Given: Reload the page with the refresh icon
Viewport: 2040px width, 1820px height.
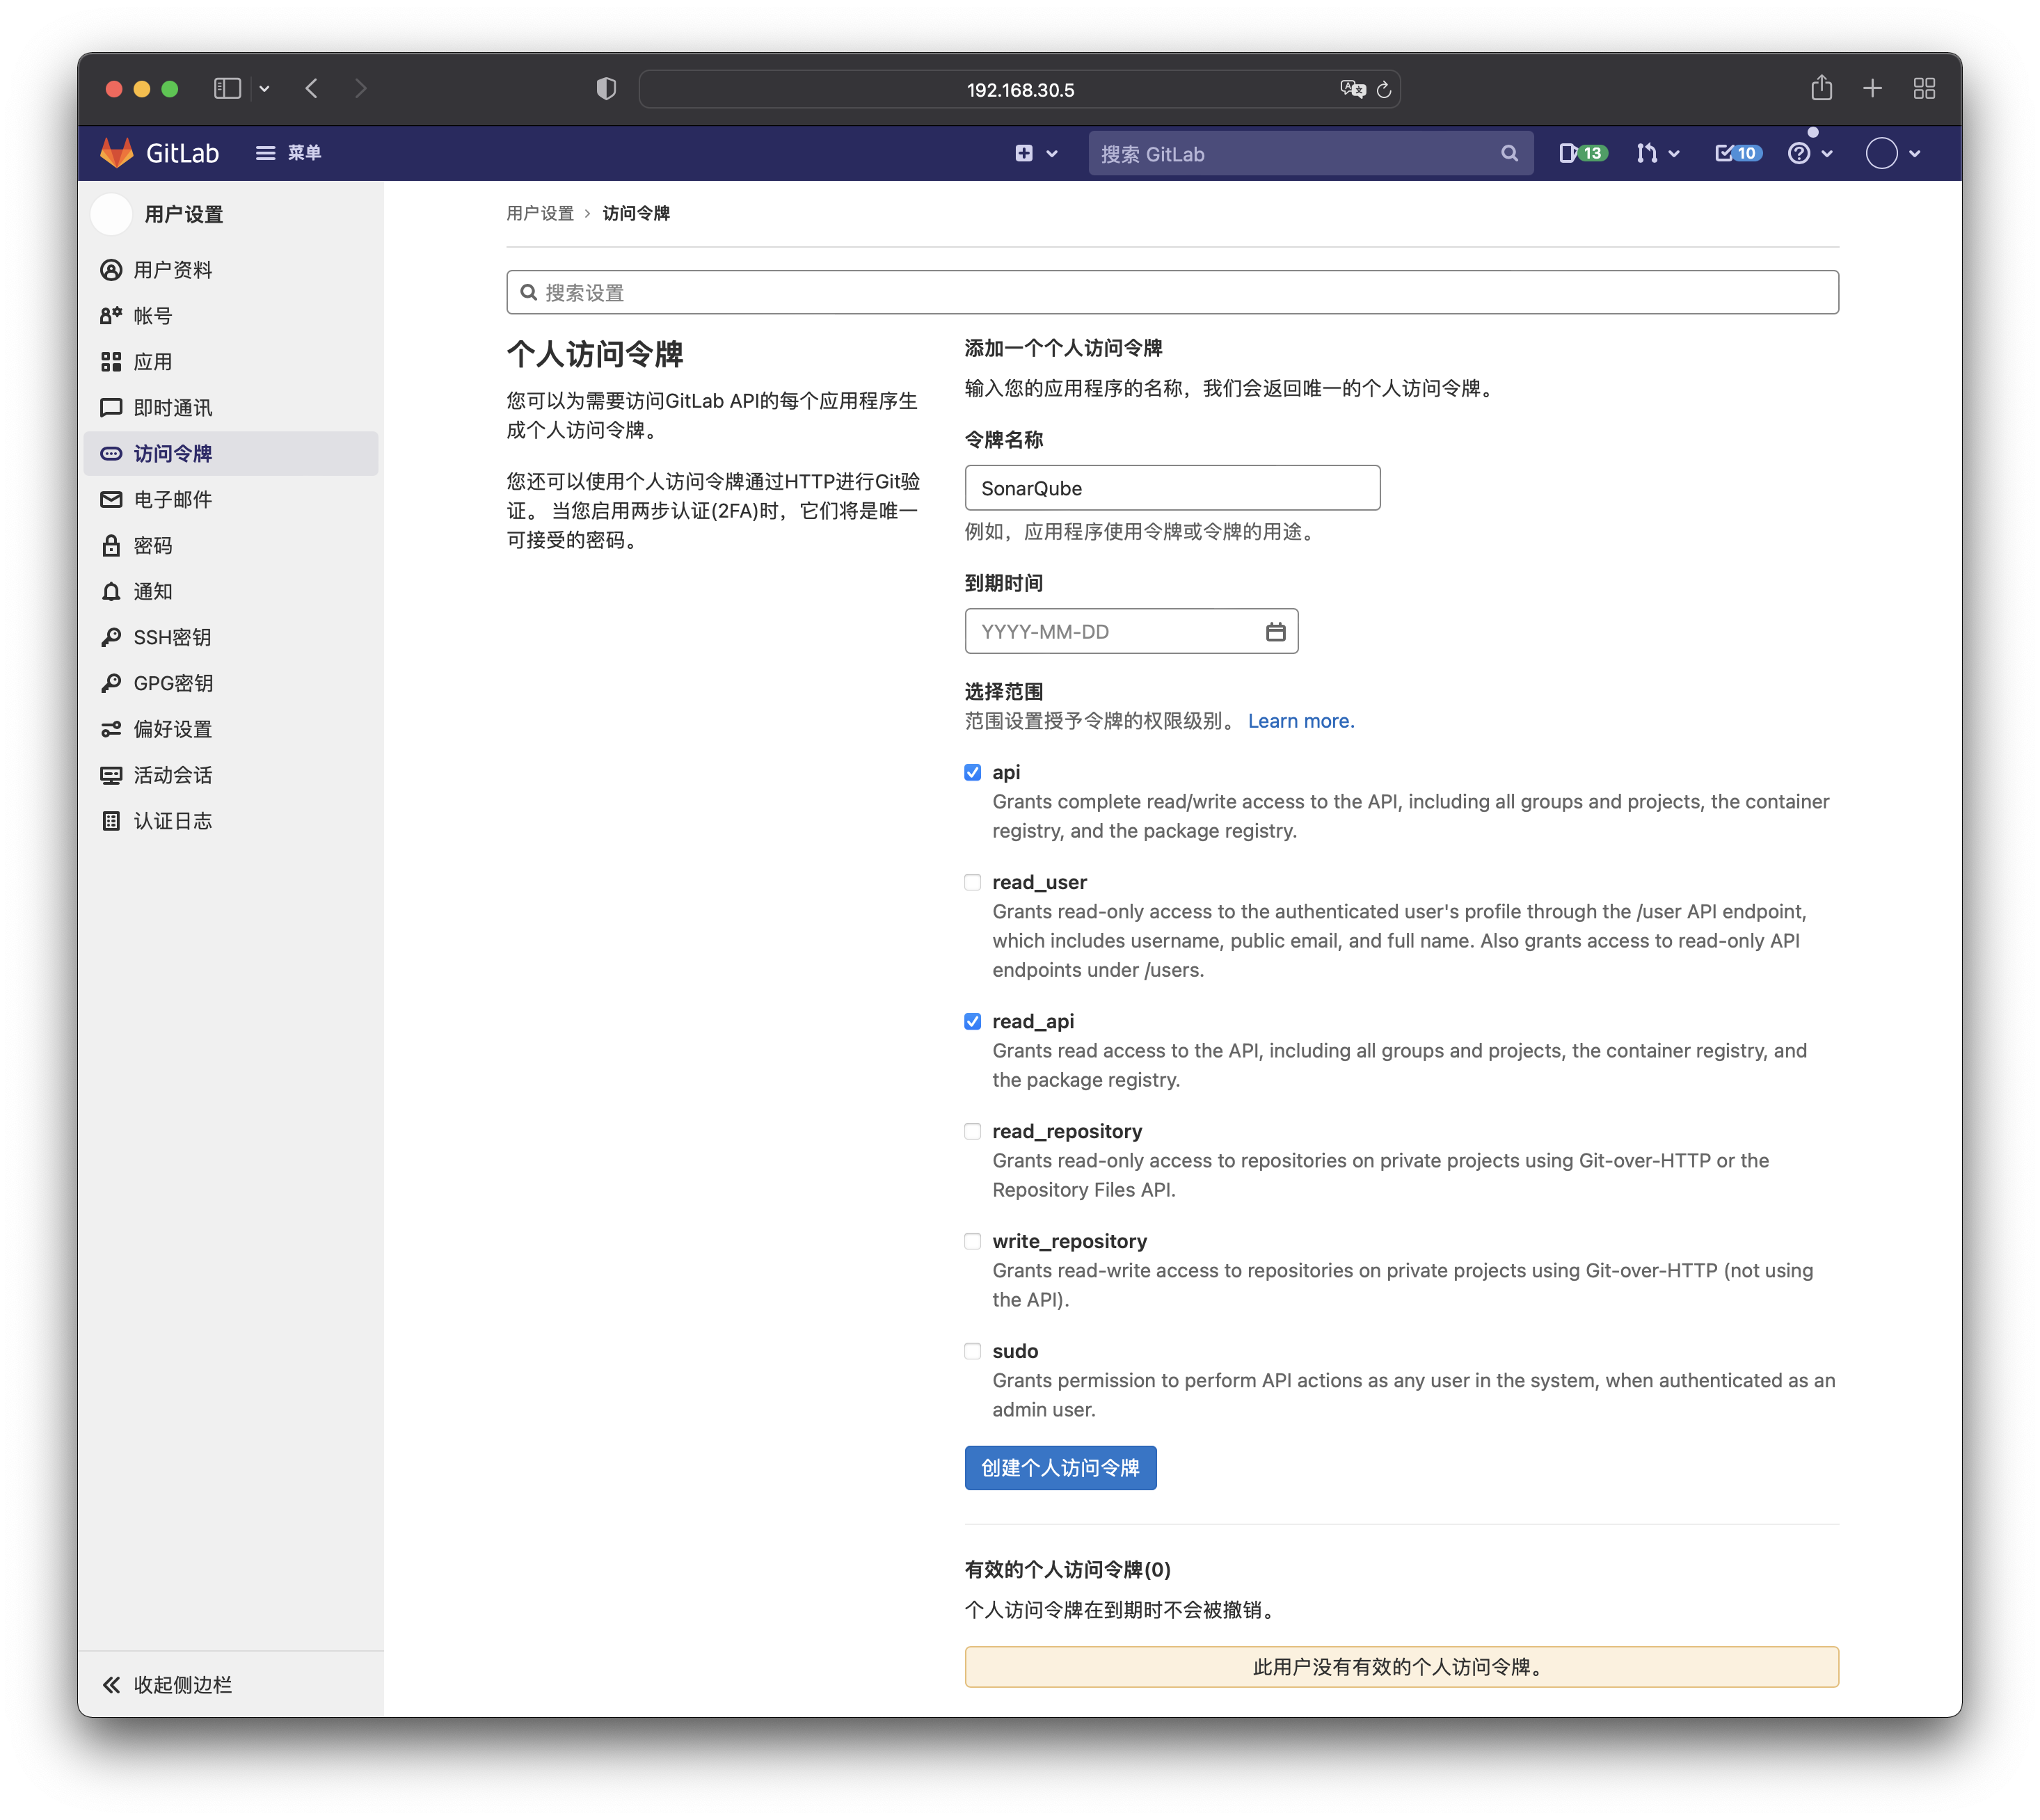Looking at the screenshot, I should click(1384, 90).
